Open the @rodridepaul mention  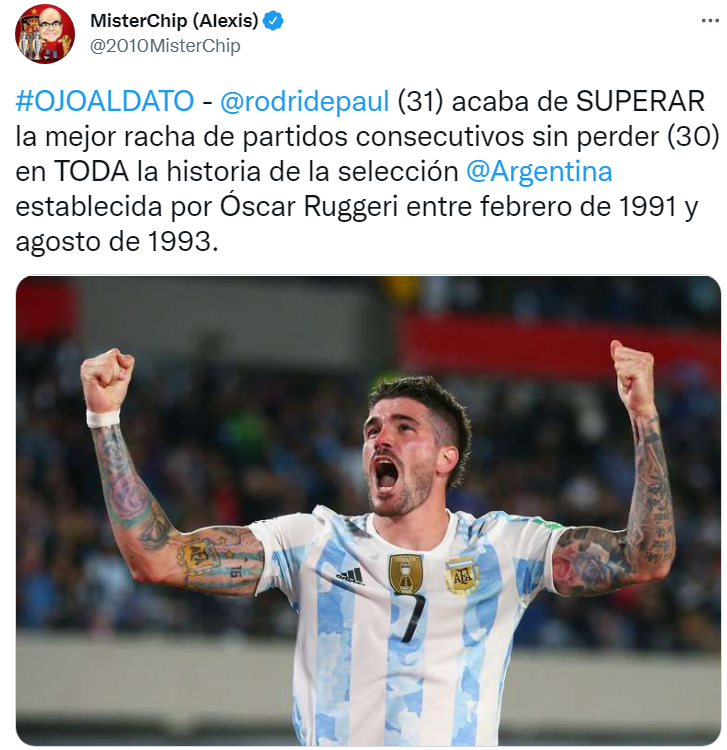pyautogui.click(x=305, y=101)
